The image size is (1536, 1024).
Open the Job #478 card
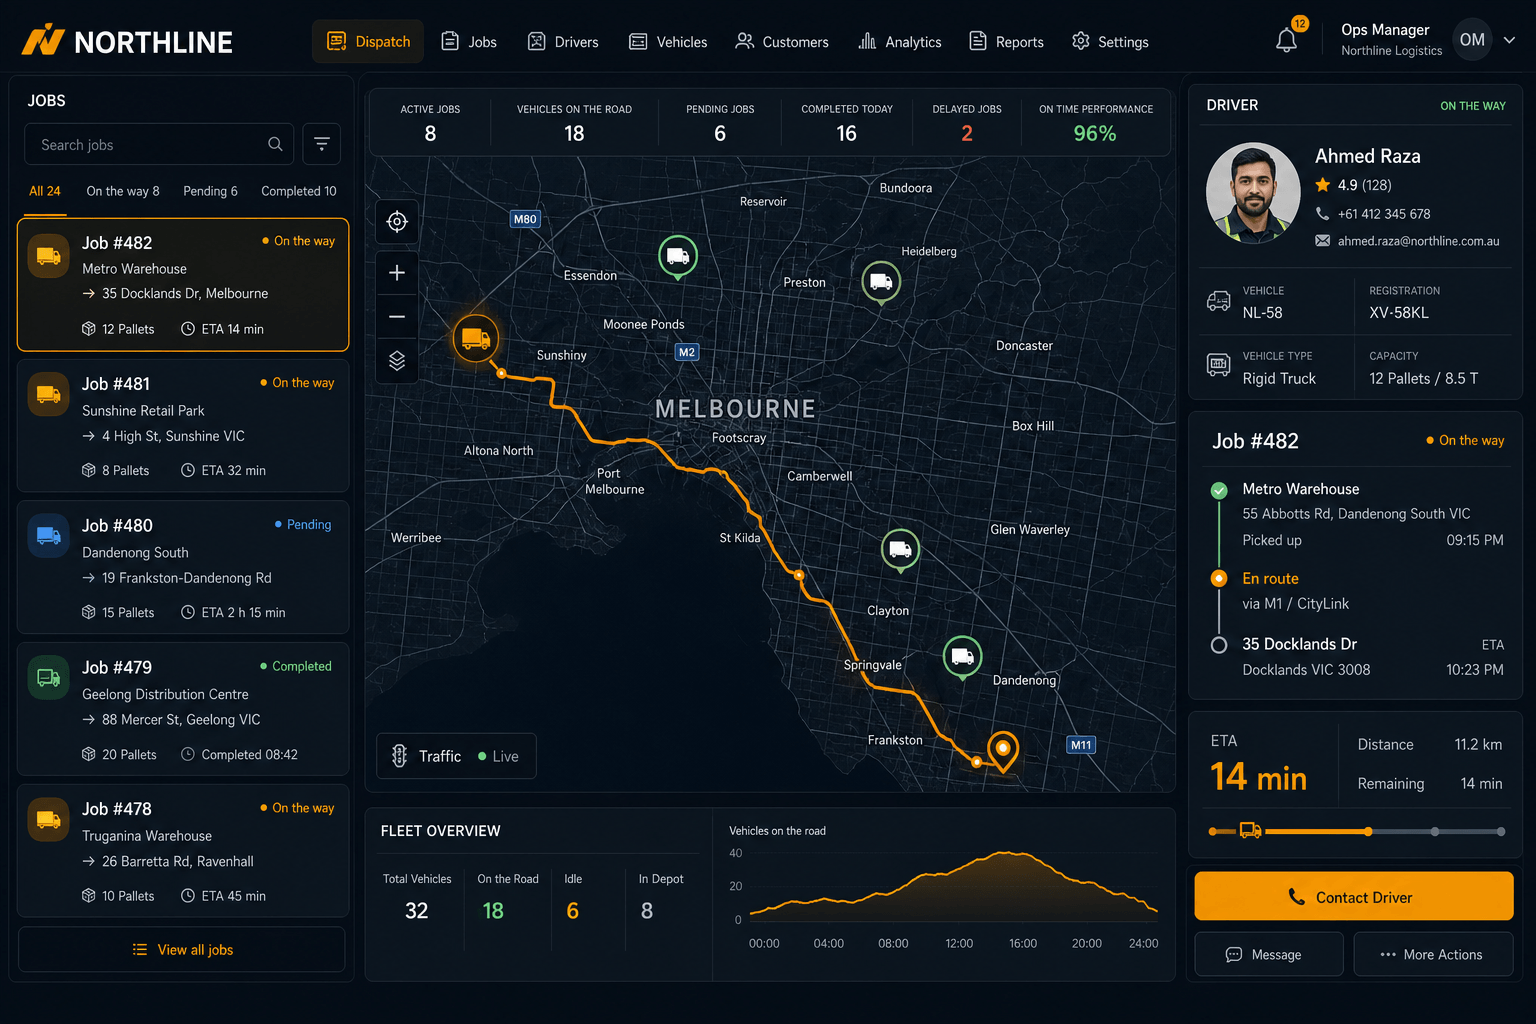[x=183, y=851]
